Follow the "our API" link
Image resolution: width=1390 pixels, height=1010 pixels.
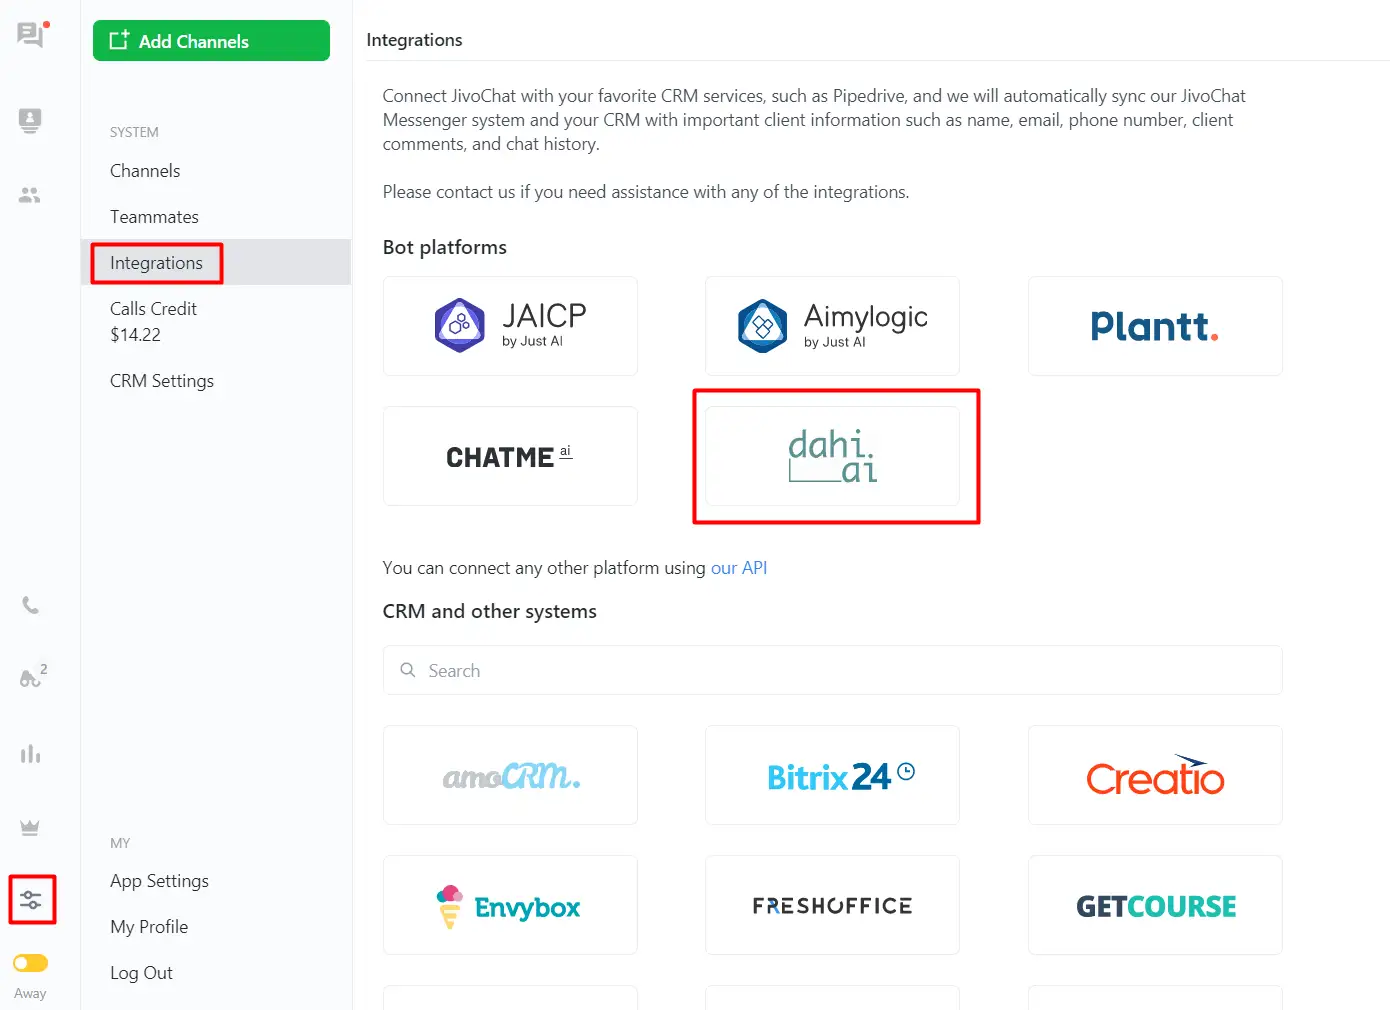pyautogui.click(x=739, y=568)
